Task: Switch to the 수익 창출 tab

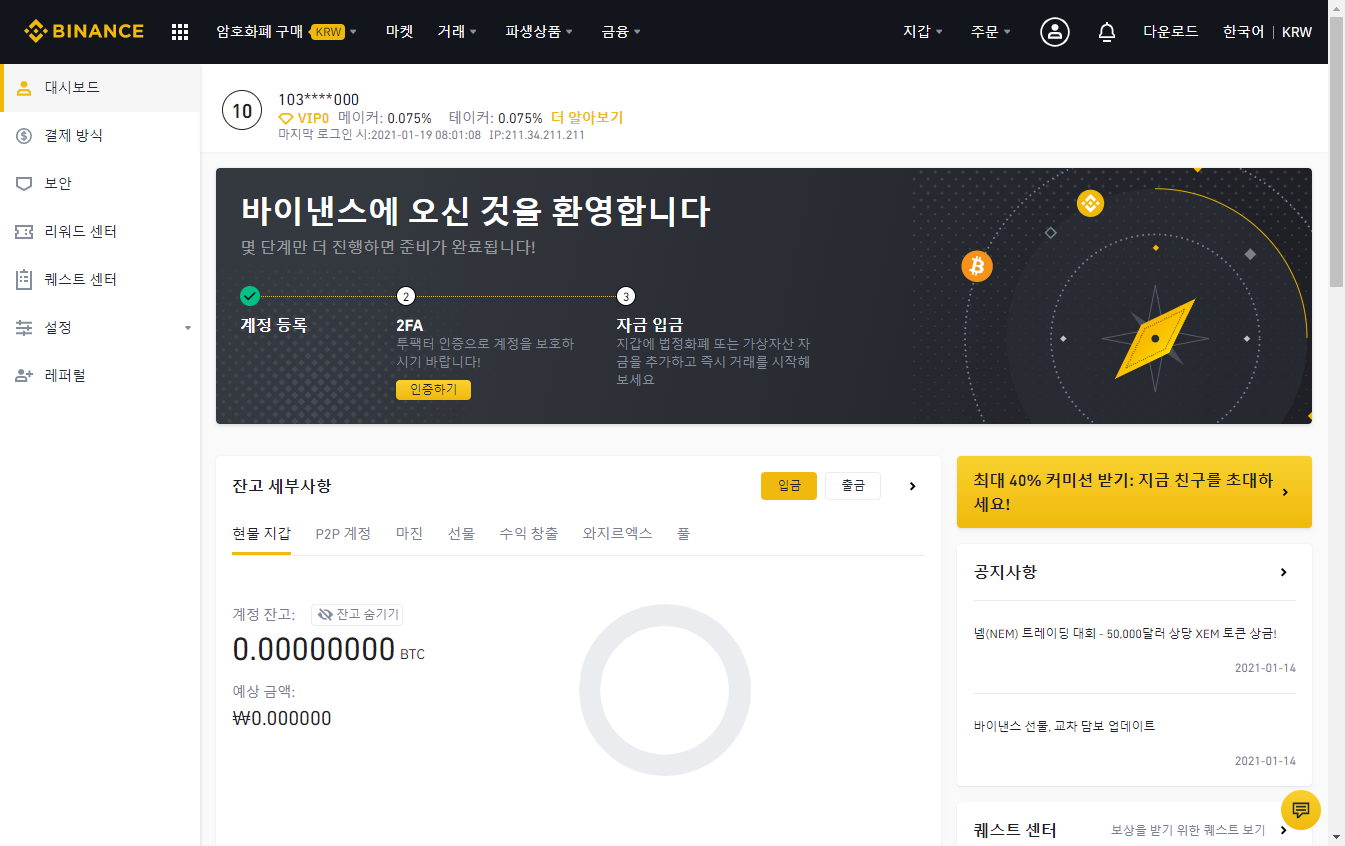Action: point(529,534)
